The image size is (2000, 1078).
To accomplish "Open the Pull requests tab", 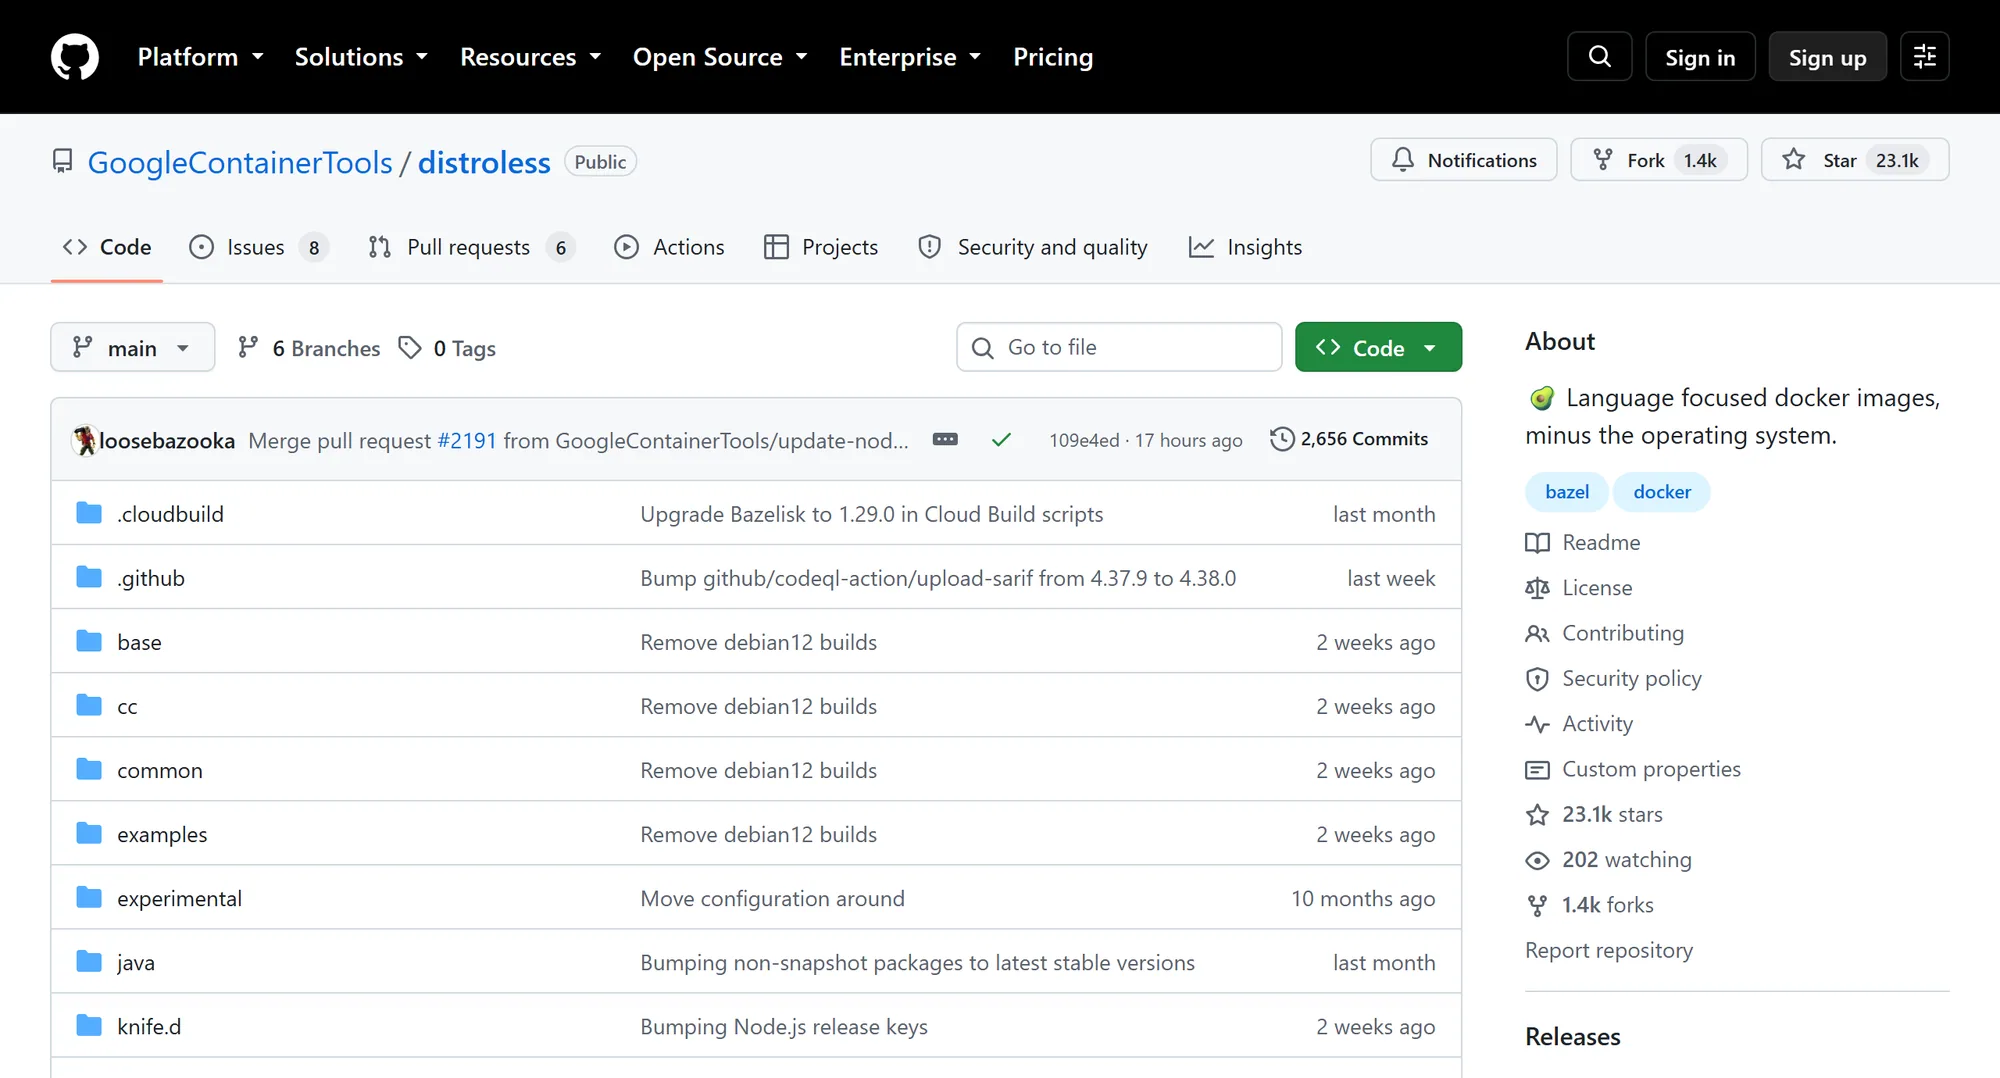I will pos(471,247).
